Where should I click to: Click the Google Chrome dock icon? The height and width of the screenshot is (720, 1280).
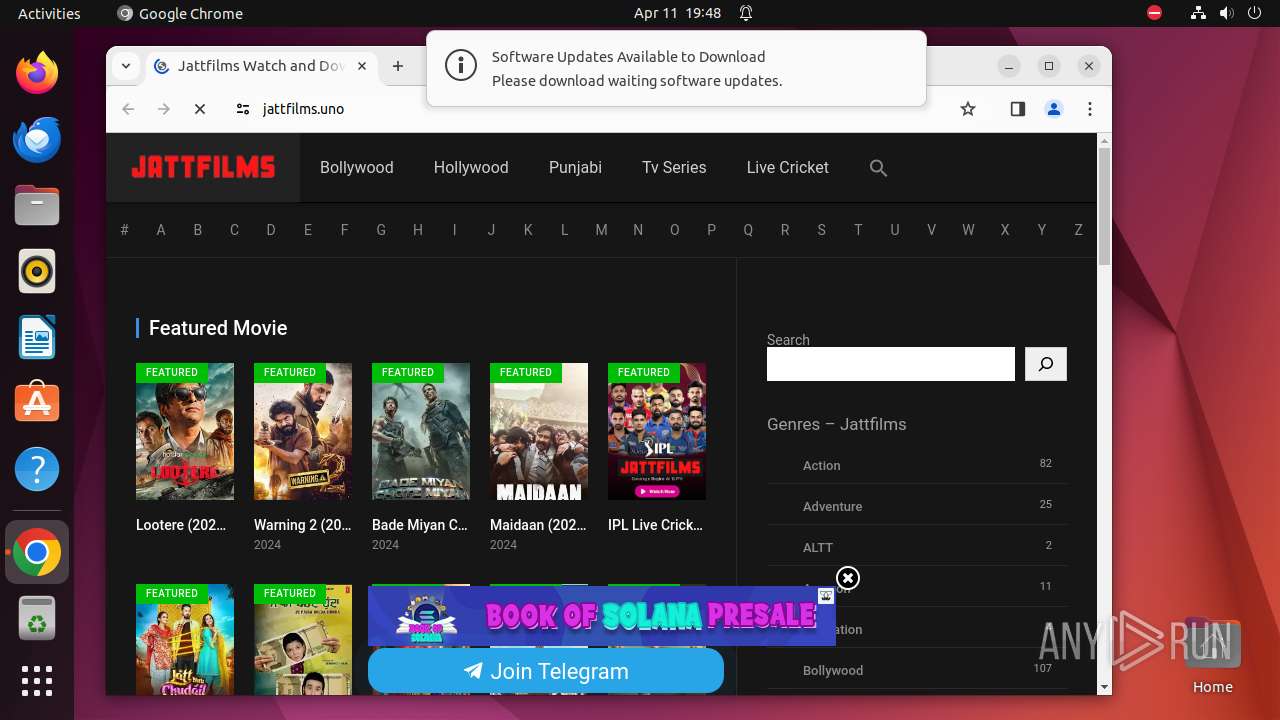[x=37, y=552]
